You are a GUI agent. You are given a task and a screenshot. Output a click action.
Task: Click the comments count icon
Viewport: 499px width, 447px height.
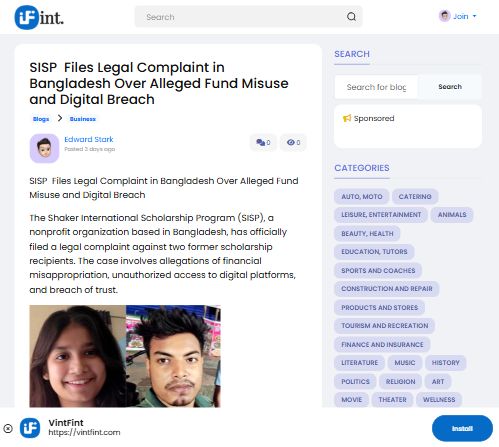pyautogui.click(x=260, y=142)
